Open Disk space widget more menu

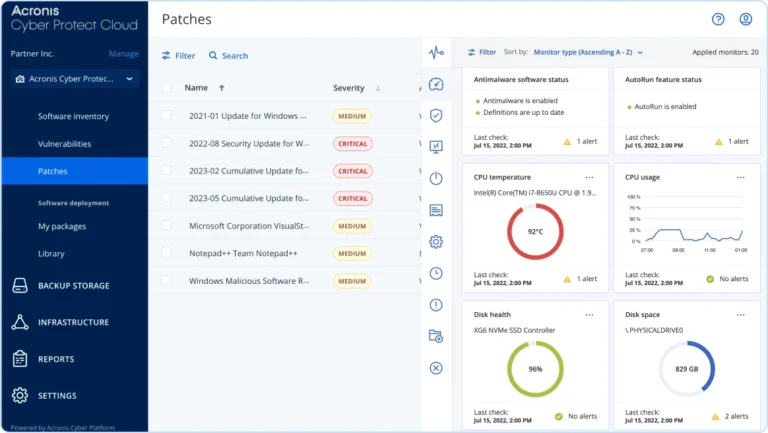(741, 315)
